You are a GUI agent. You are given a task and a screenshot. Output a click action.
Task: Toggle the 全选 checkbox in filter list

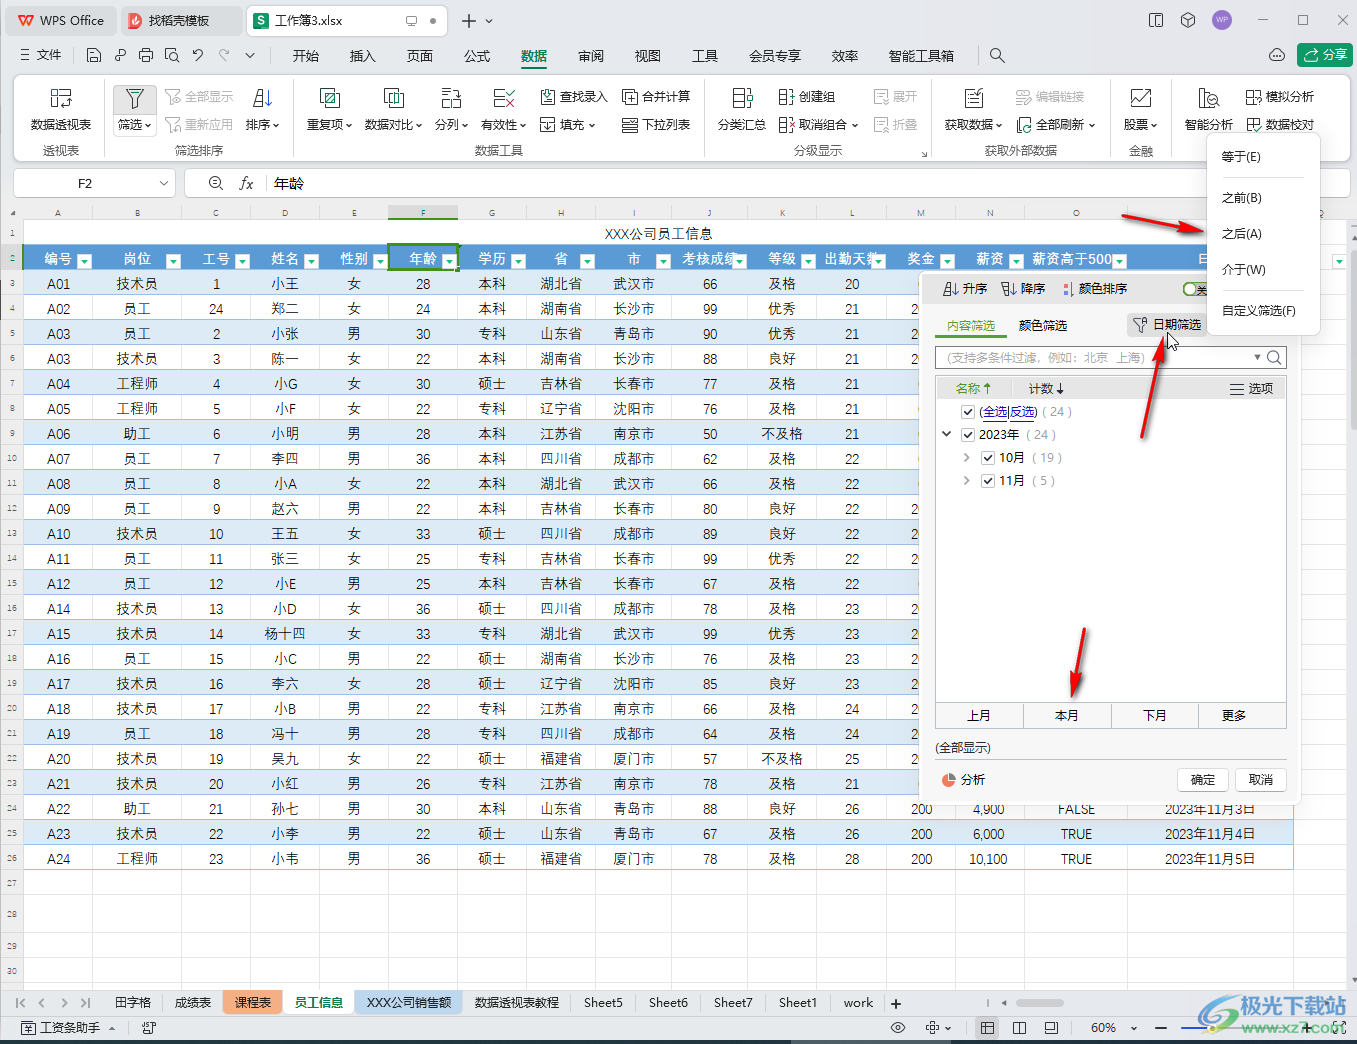coord(968,412)
